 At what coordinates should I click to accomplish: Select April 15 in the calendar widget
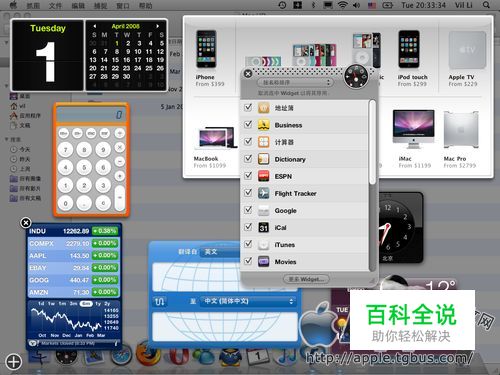coord(115,60)
